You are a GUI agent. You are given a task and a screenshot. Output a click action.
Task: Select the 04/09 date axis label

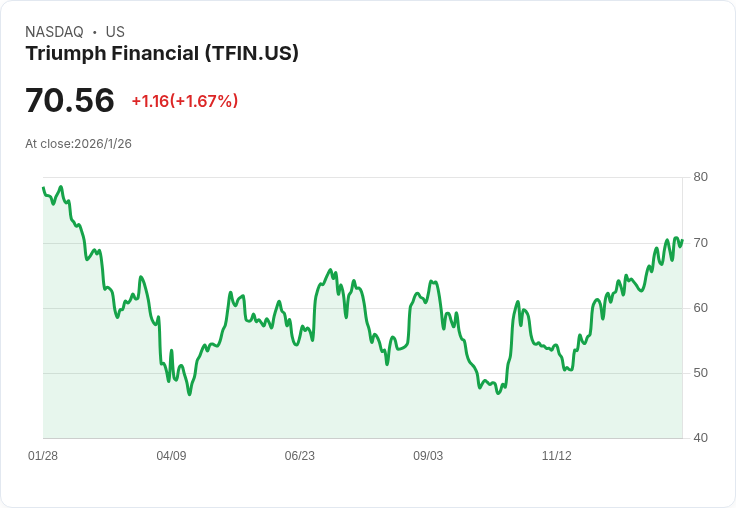pos(171,456)
